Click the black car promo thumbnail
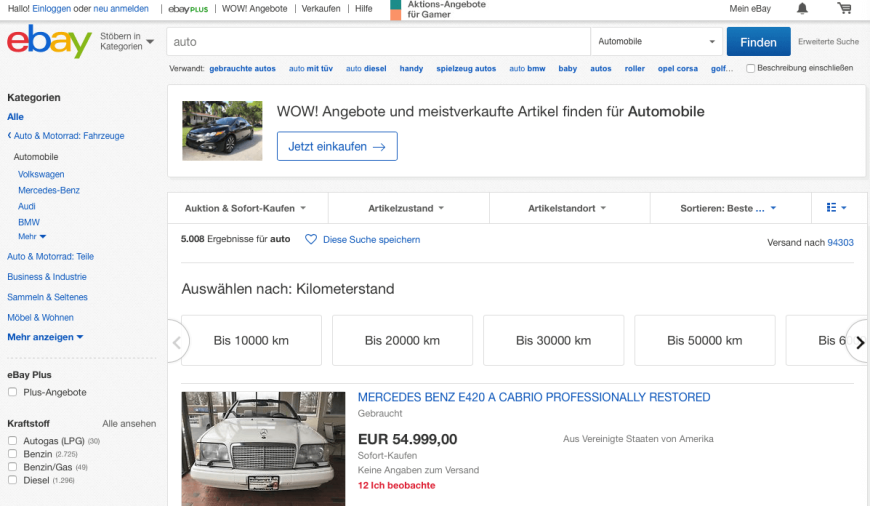 click(x=222, y=131)
